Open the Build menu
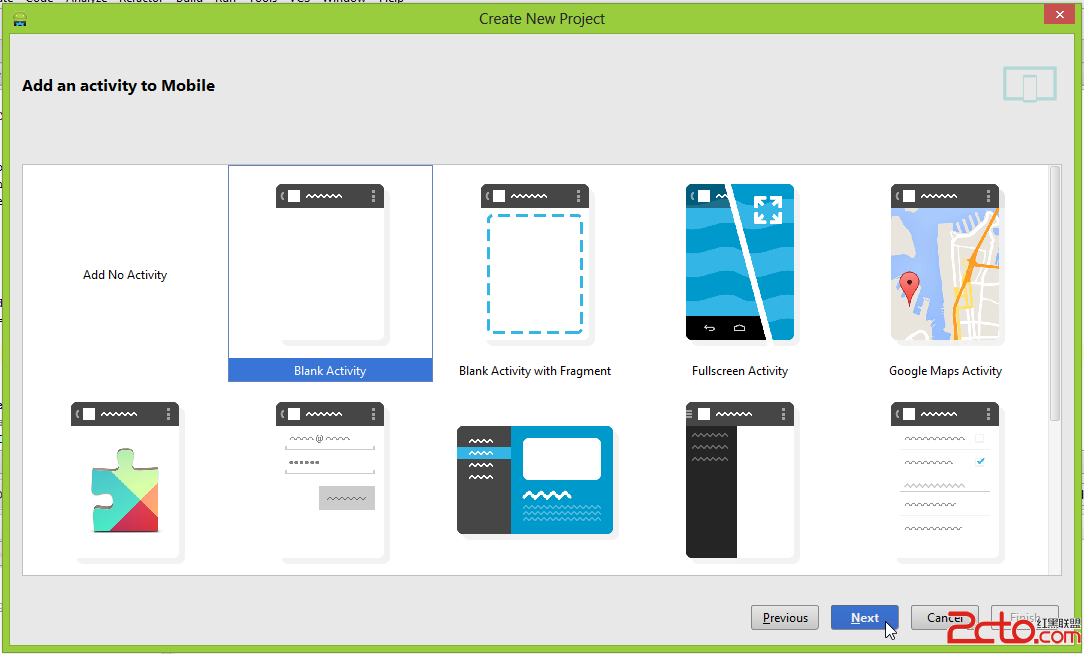Viewport: 1084px width, 654px height. 190,2
